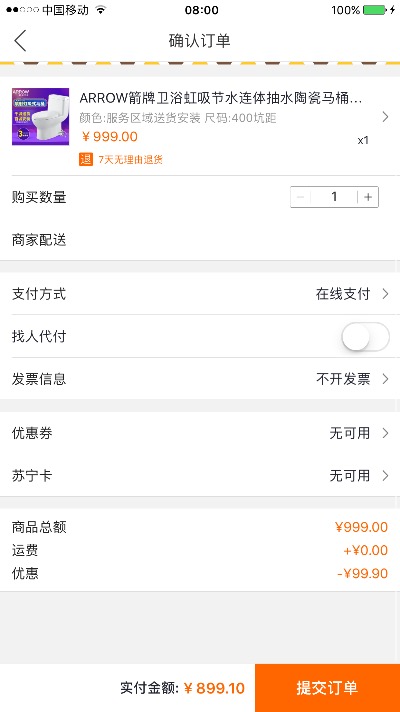Open the 不开发票 invoice setting
400x712 pixels.
pyautogui.click(x=343, y=379)
